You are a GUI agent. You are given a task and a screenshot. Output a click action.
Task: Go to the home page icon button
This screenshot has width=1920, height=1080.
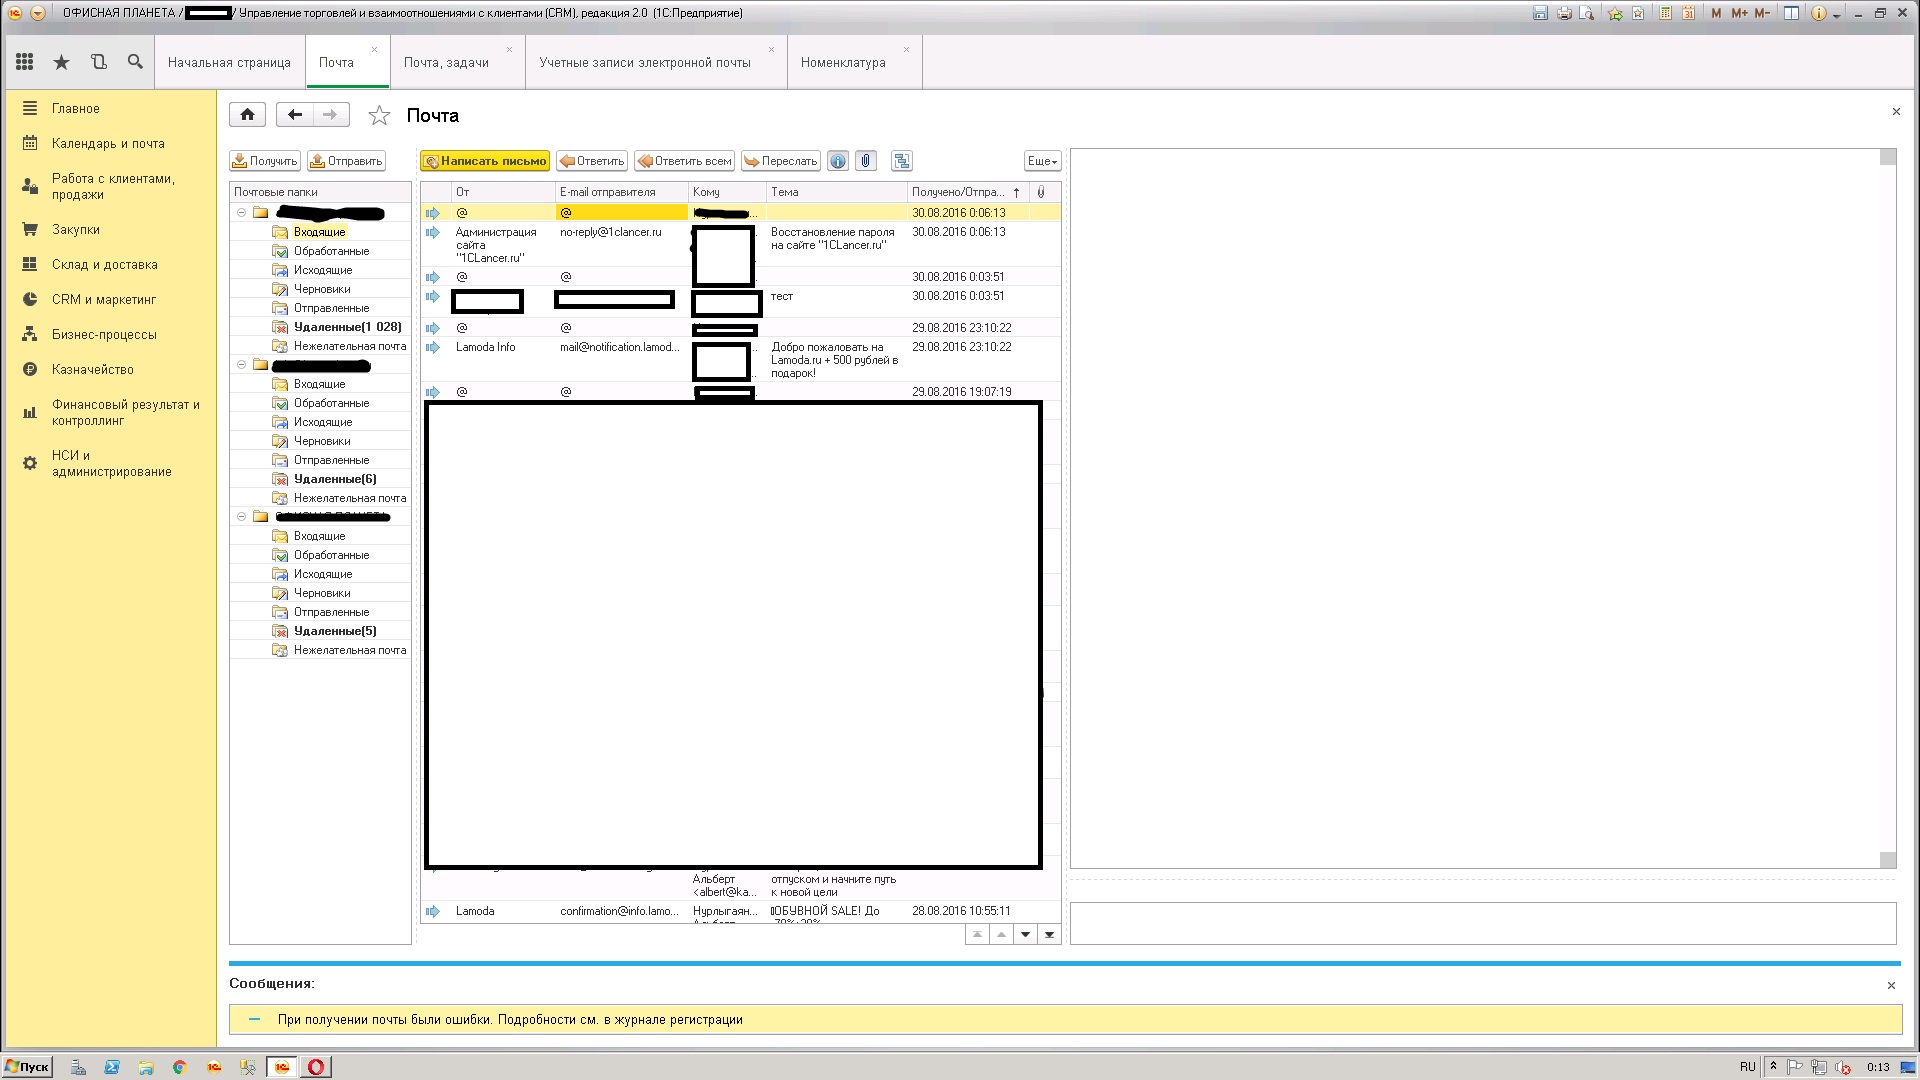pos(247,115)
